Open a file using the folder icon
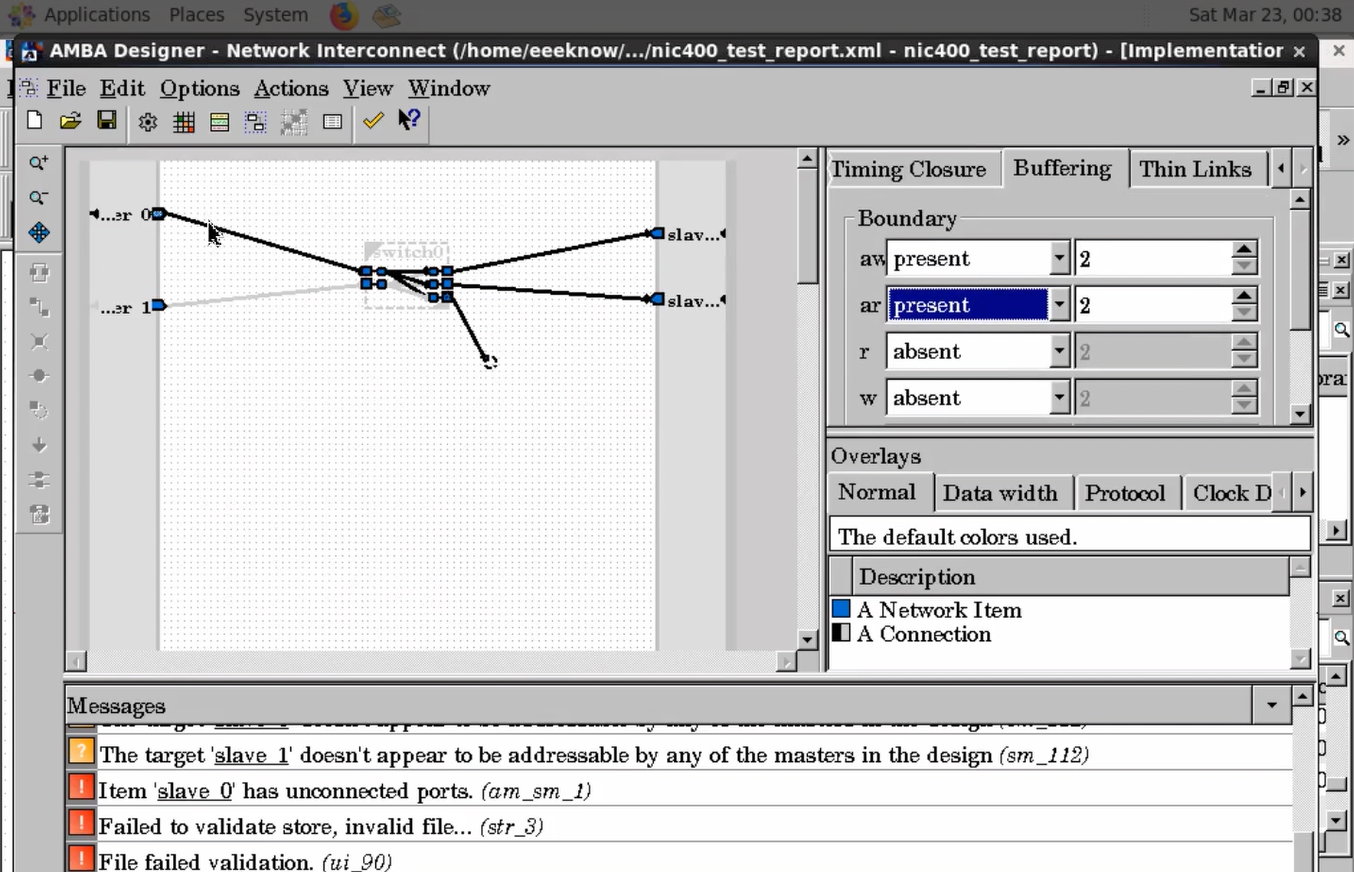Screen dimensions: 1354x872 [x=70, y=121]
